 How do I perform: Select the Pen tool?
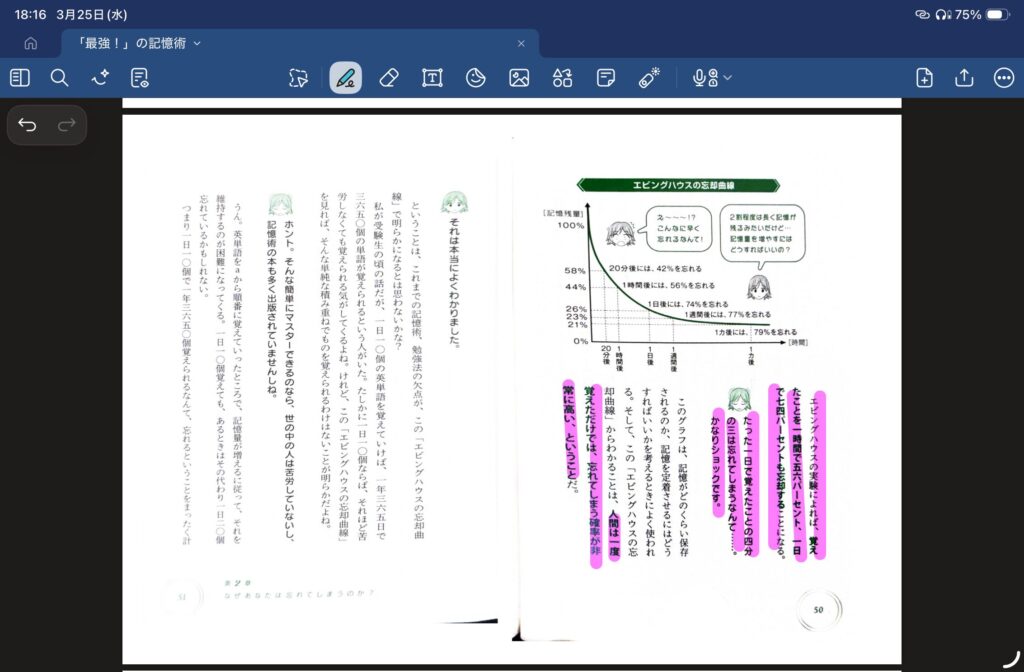(346, 78)
